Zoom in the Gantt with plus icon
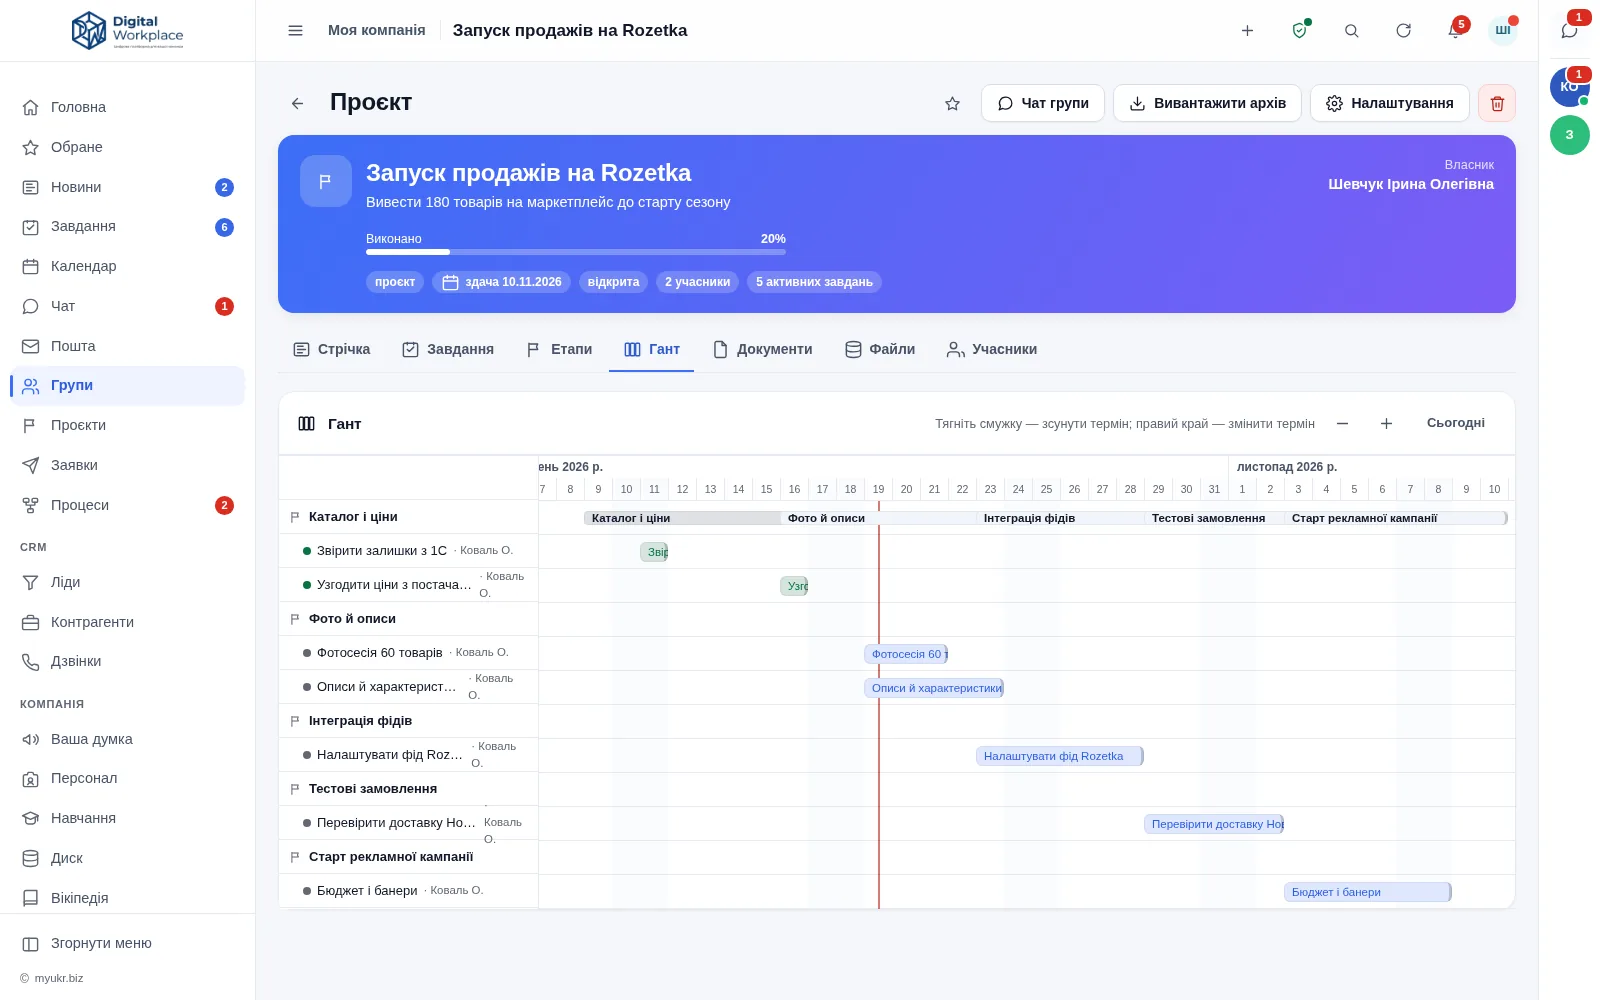 1386,424
